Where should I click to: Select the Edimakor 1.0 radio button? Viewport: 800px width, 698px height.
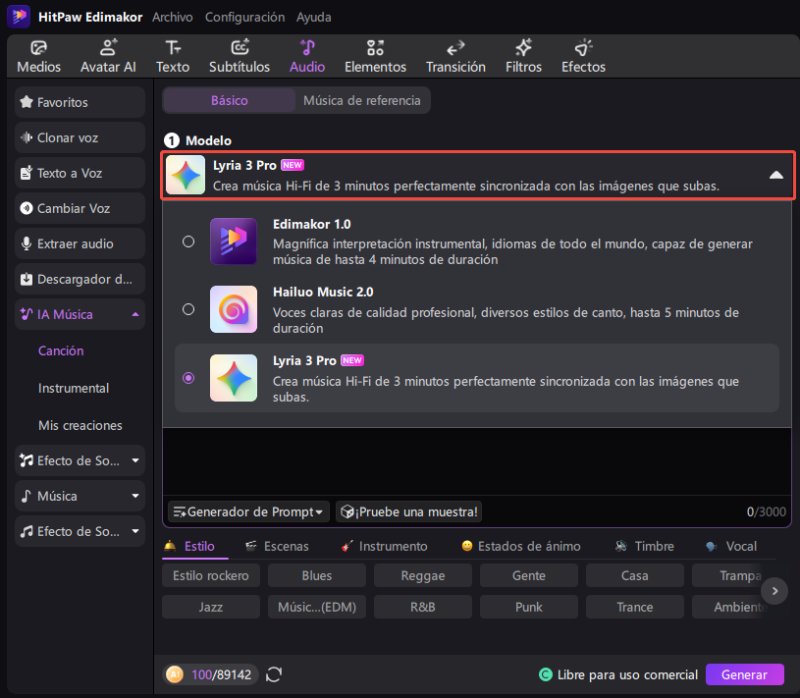(188, 241)
